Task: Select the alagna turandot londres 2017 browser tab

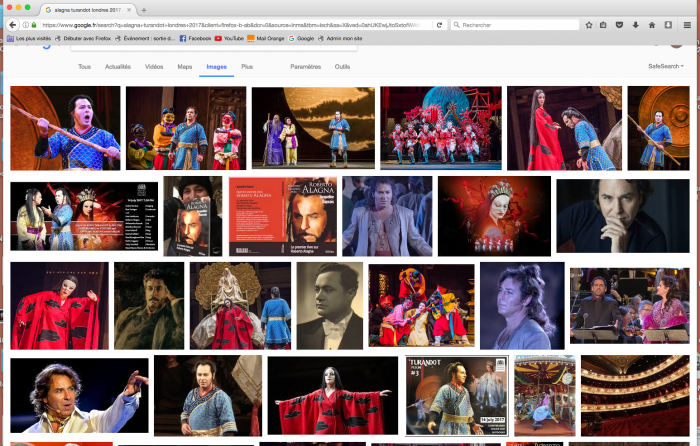Action: click(87, 10)
